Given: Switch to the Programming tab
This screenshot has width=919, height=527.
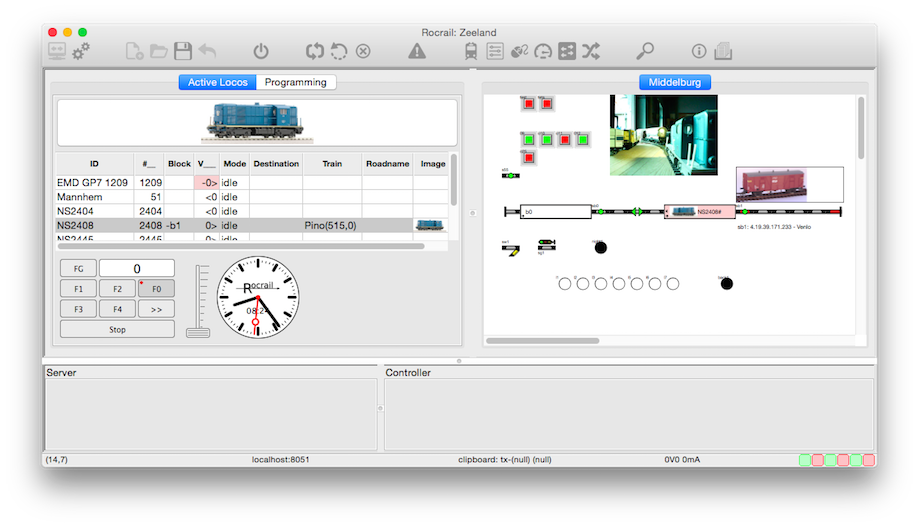Looking at the screenshot, I should pyautogui.click(x=296, y=82).
